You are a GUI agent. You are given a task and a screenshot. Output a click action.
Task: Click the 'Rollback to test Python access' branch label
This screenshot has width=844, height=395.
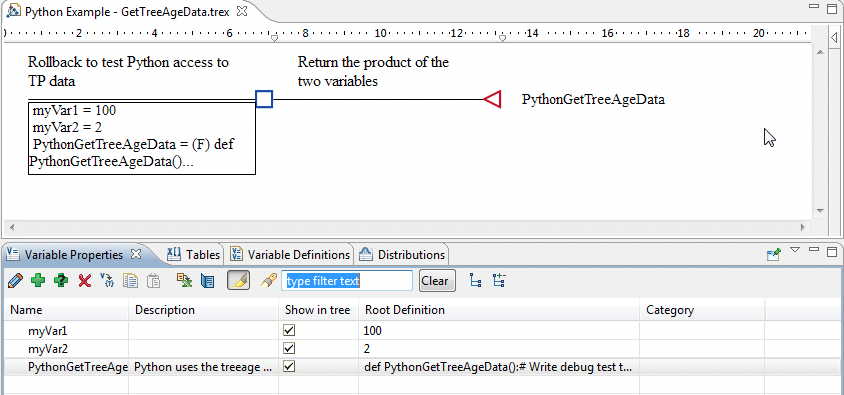pos(128,72)
